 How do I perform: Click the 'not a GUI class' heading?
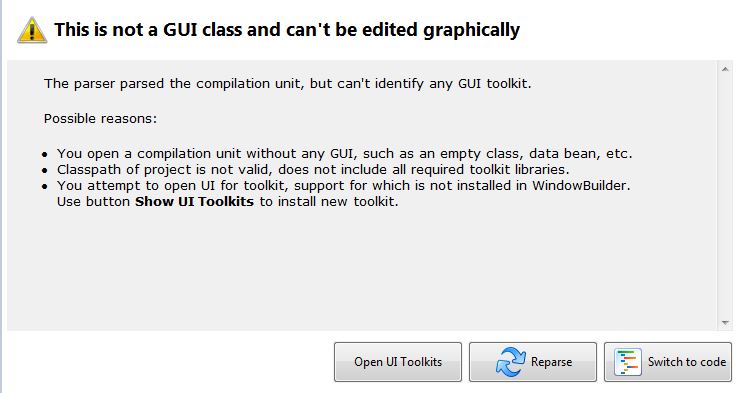coord(287,30)
